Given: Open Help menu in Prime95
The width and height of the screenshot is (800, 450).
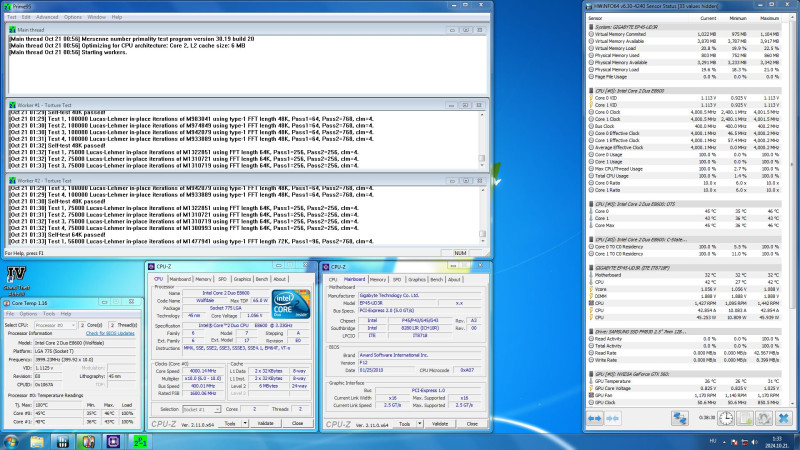Looking at the screenshot, I should [x=117, y=17].
